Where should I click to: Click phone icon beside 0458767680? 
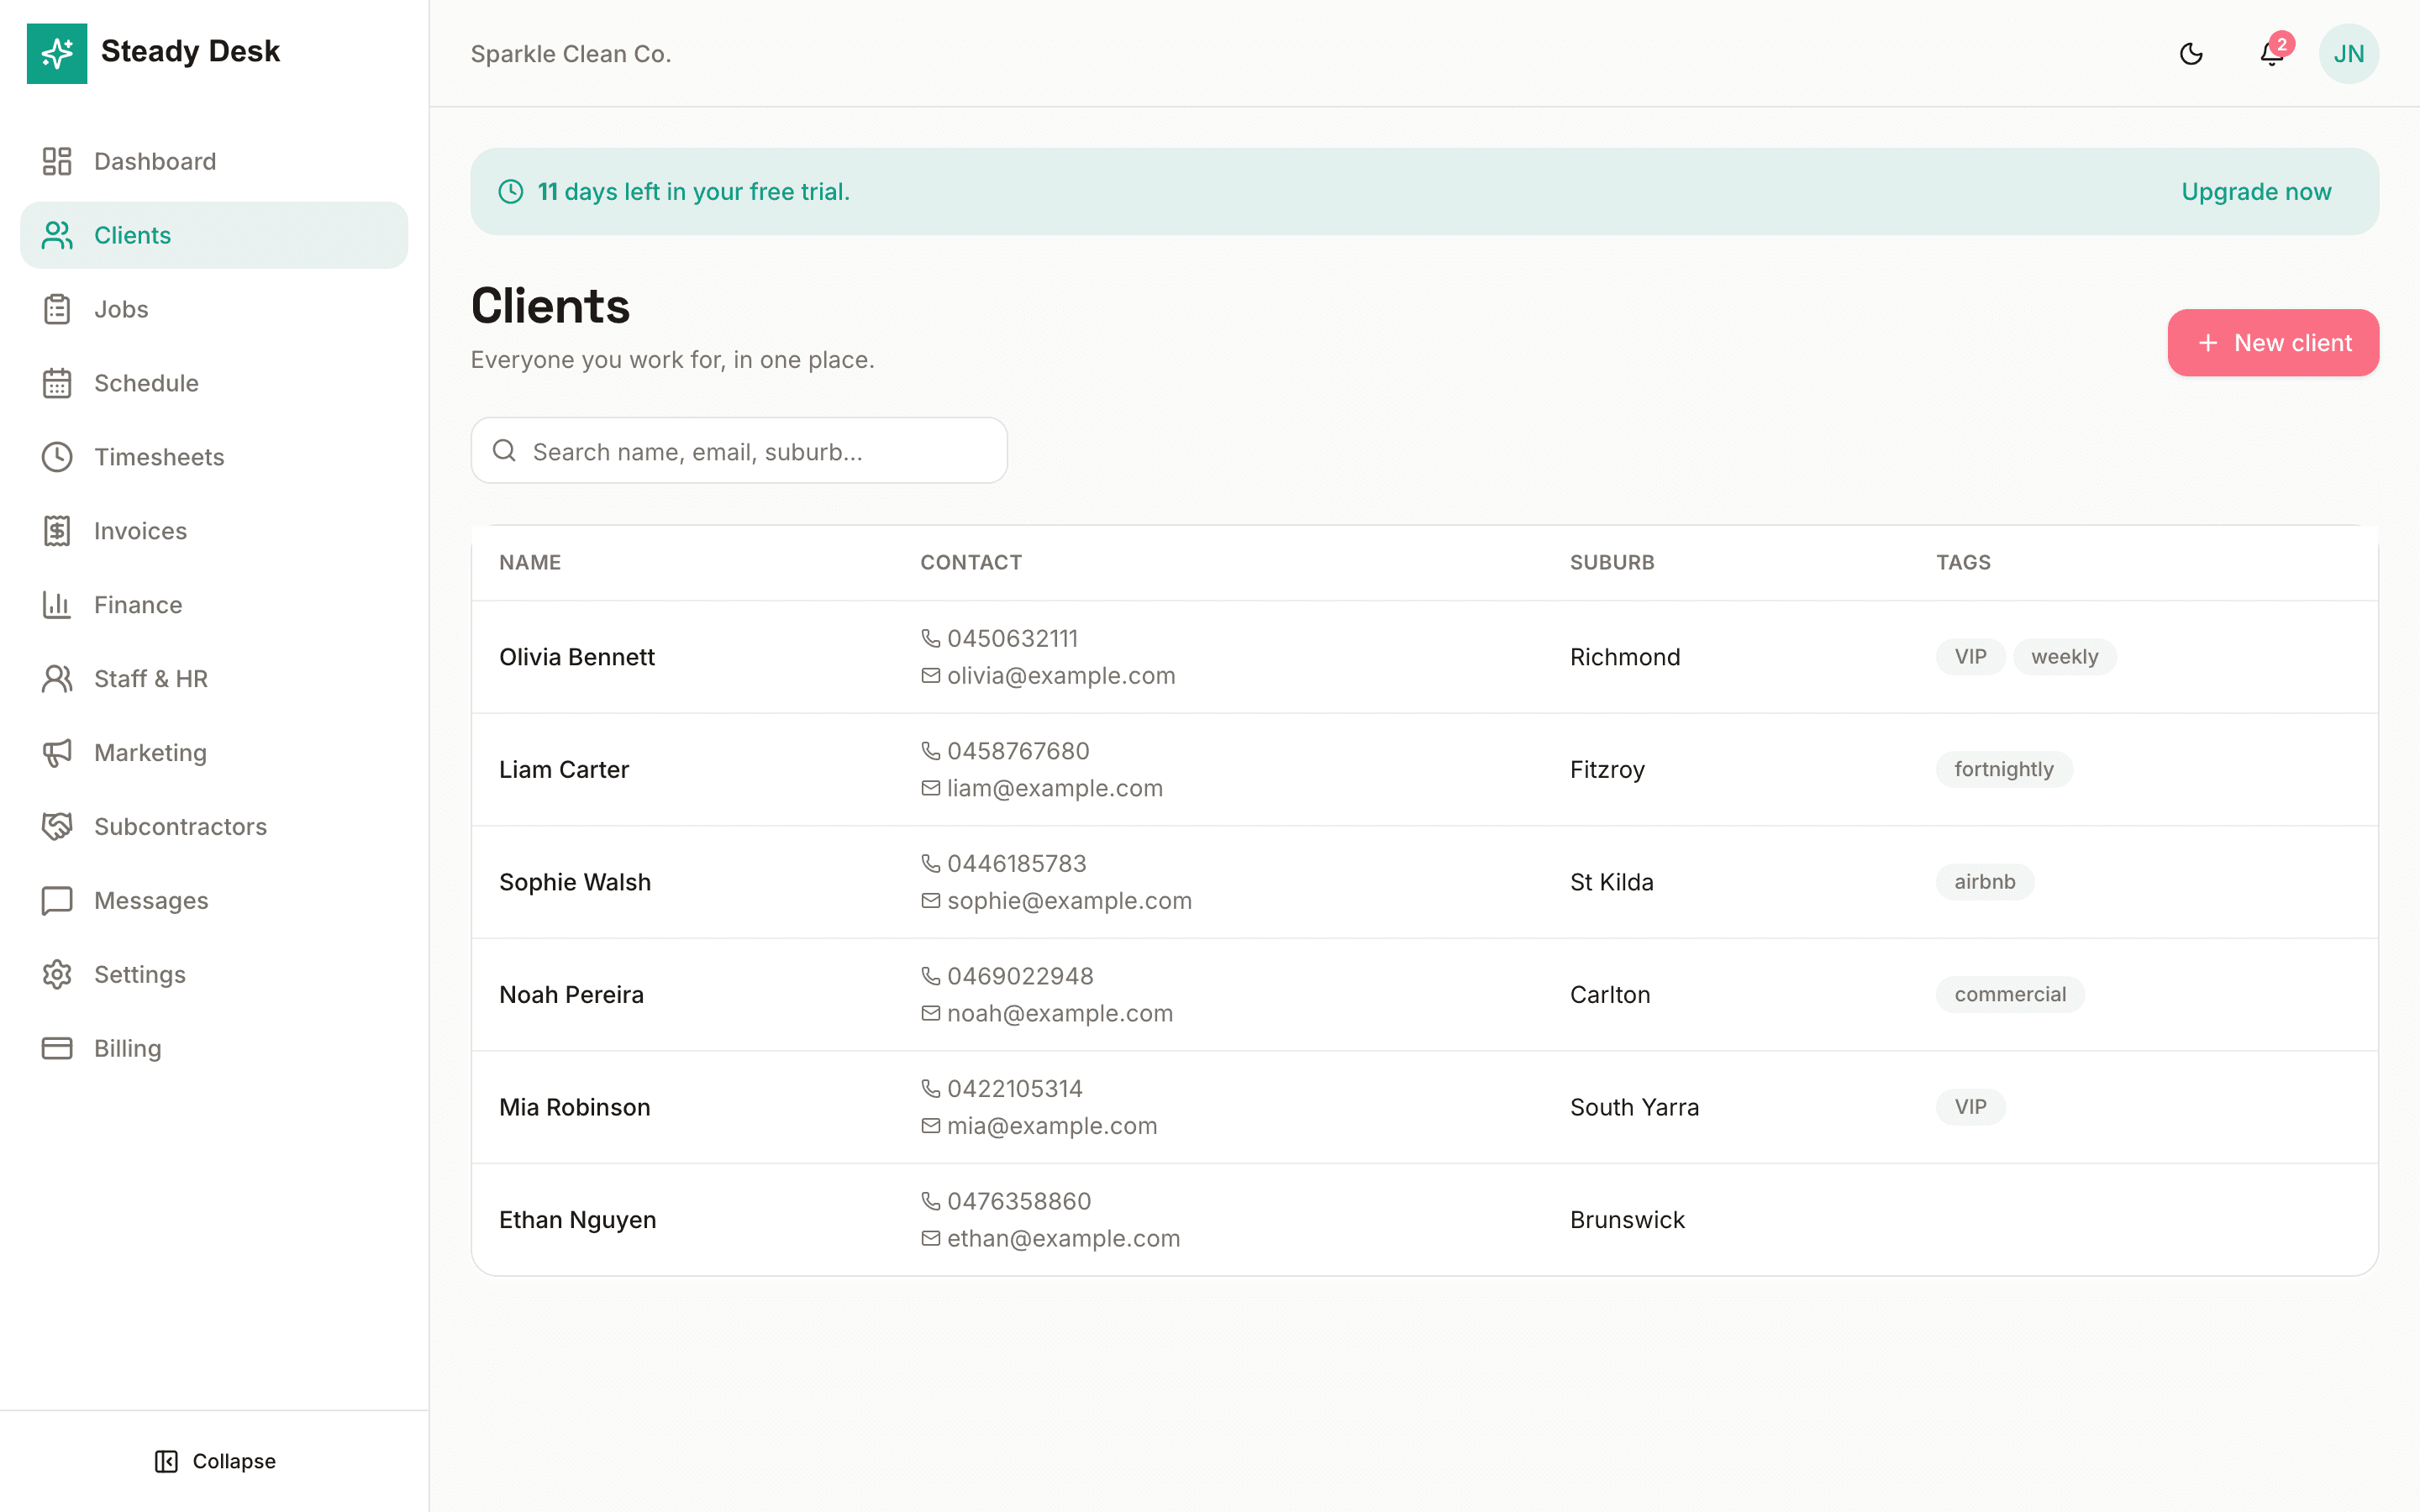click(931, 751)
